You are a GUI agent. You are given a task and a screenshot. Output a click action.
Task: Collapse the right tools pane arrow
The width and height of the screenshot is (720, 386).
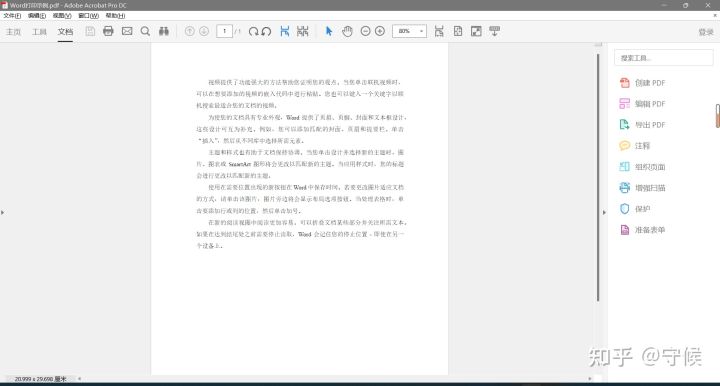pos(604,213)
